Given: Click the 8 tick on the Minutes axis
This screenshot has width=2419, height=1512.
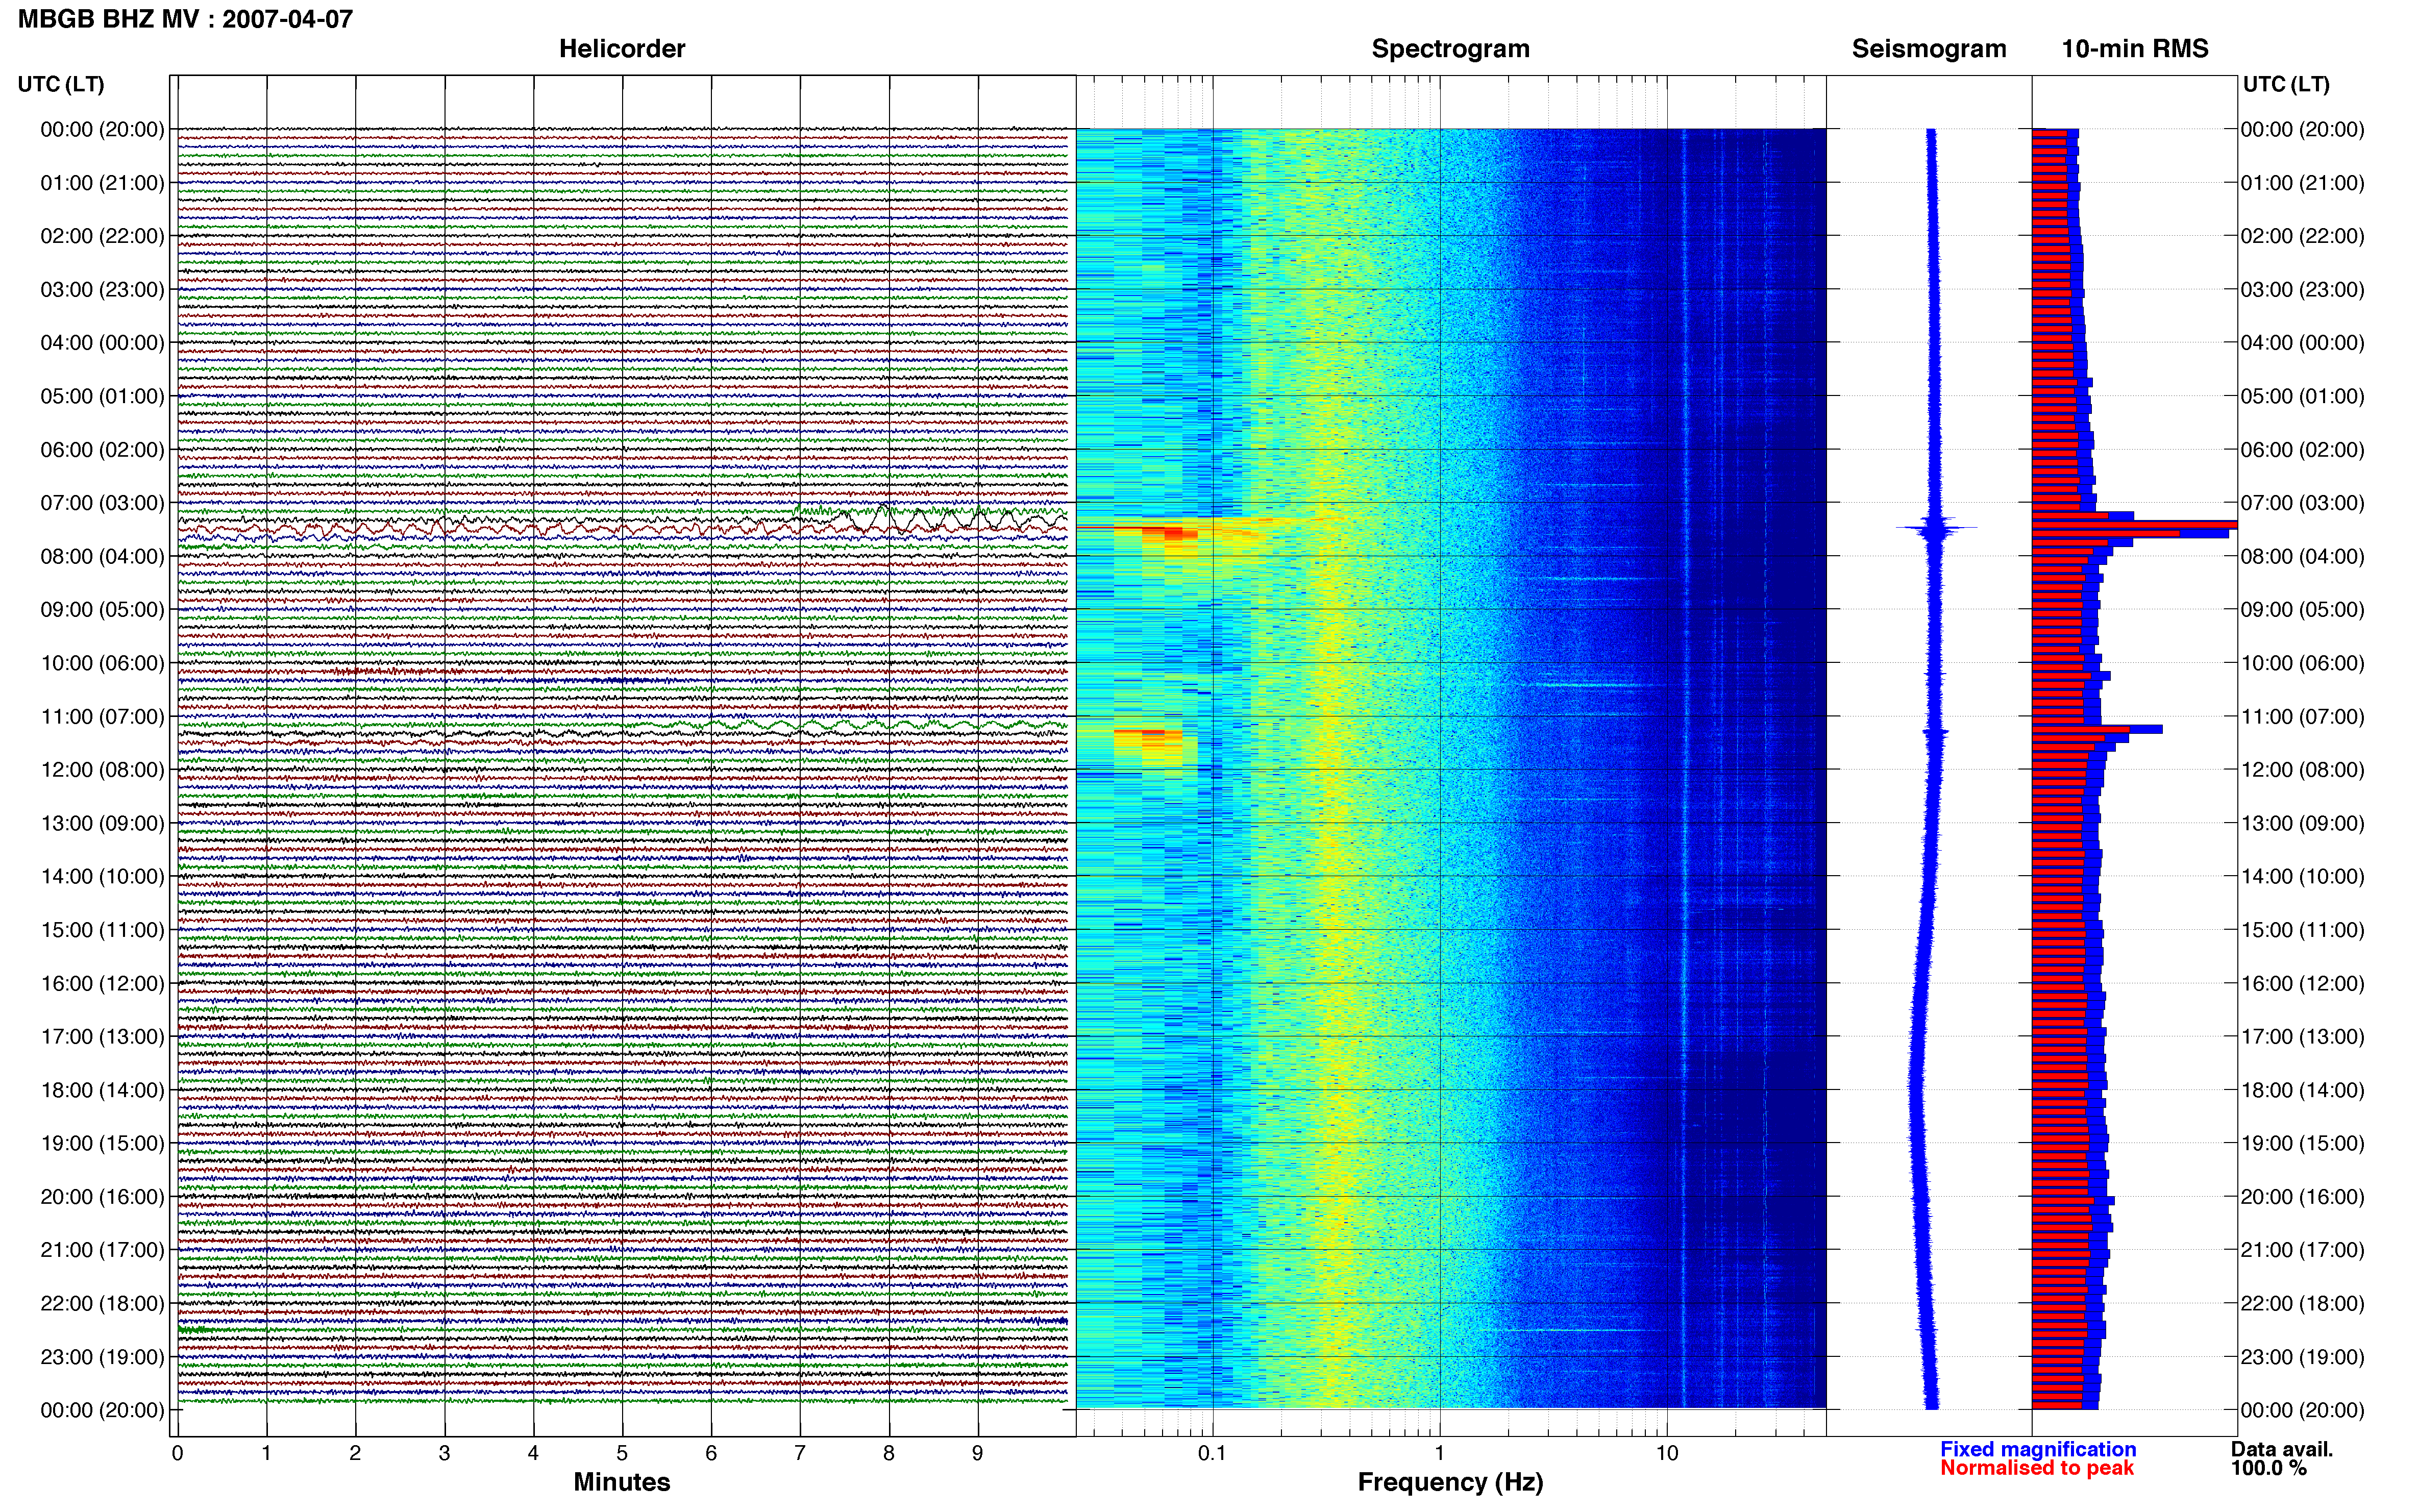Looking at the screenshot, I should [x=889, y=1453].
